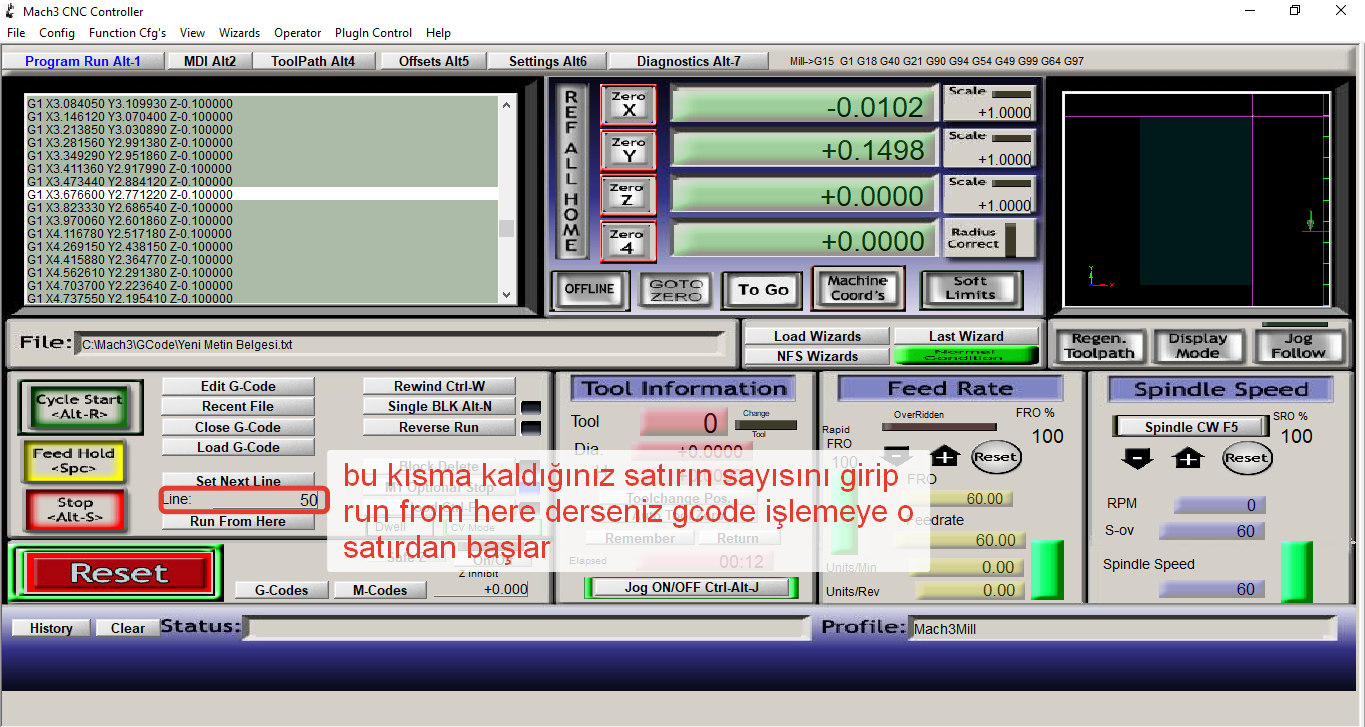Viewport: 1365px width, 727px height.
Task: Zero the X axis with Zero X
Action: point(628,104)
